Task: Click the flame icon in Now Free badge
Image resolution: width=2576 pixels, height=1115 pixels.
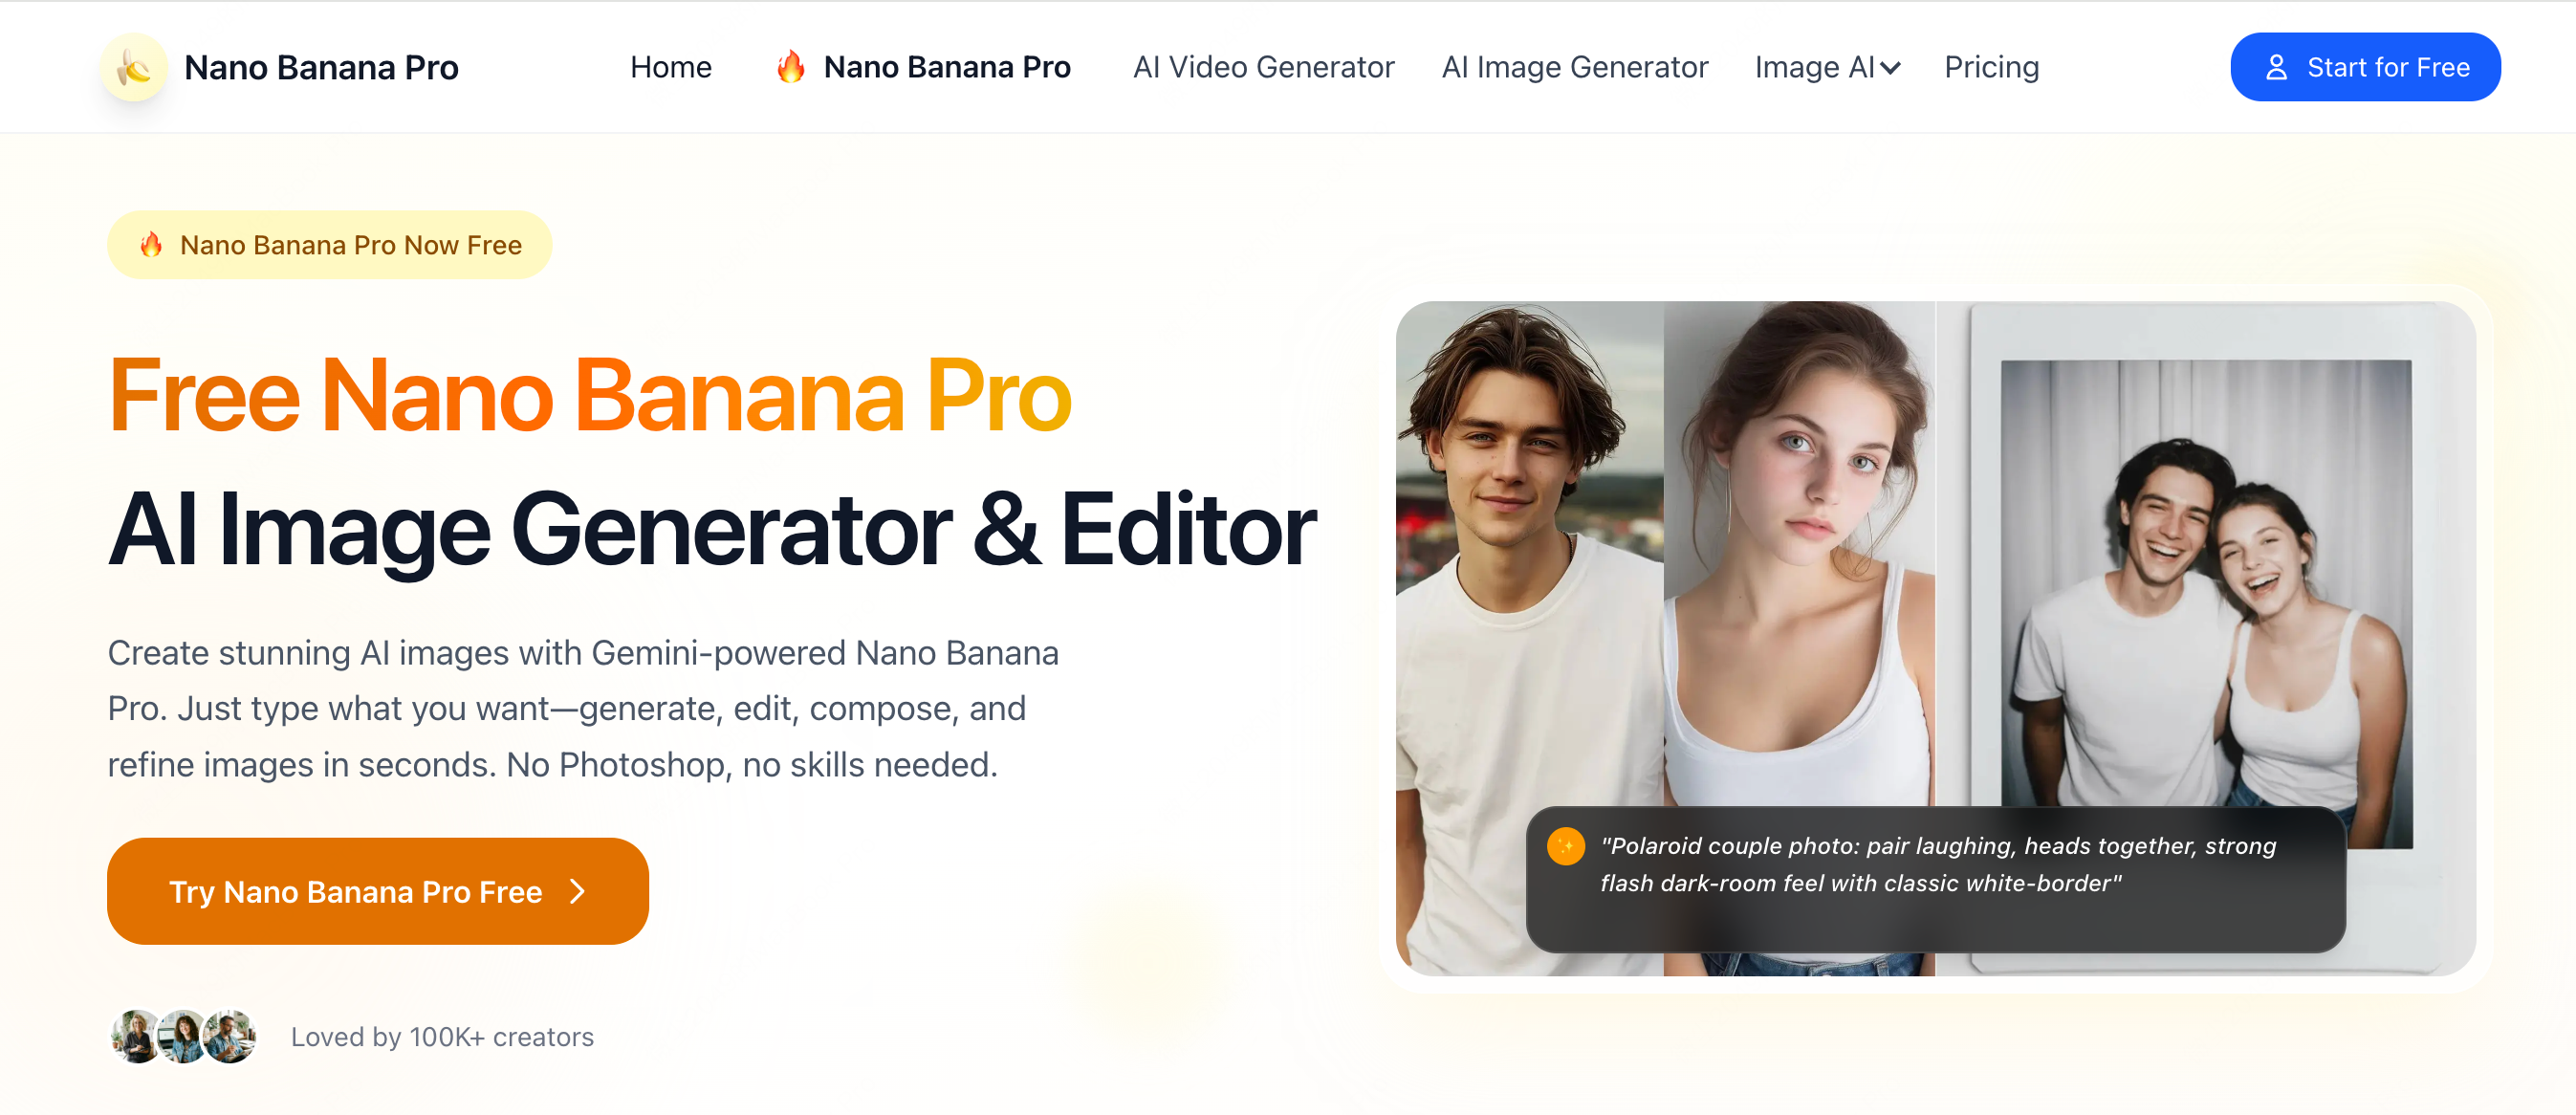Action: click(x=151, y=244)
